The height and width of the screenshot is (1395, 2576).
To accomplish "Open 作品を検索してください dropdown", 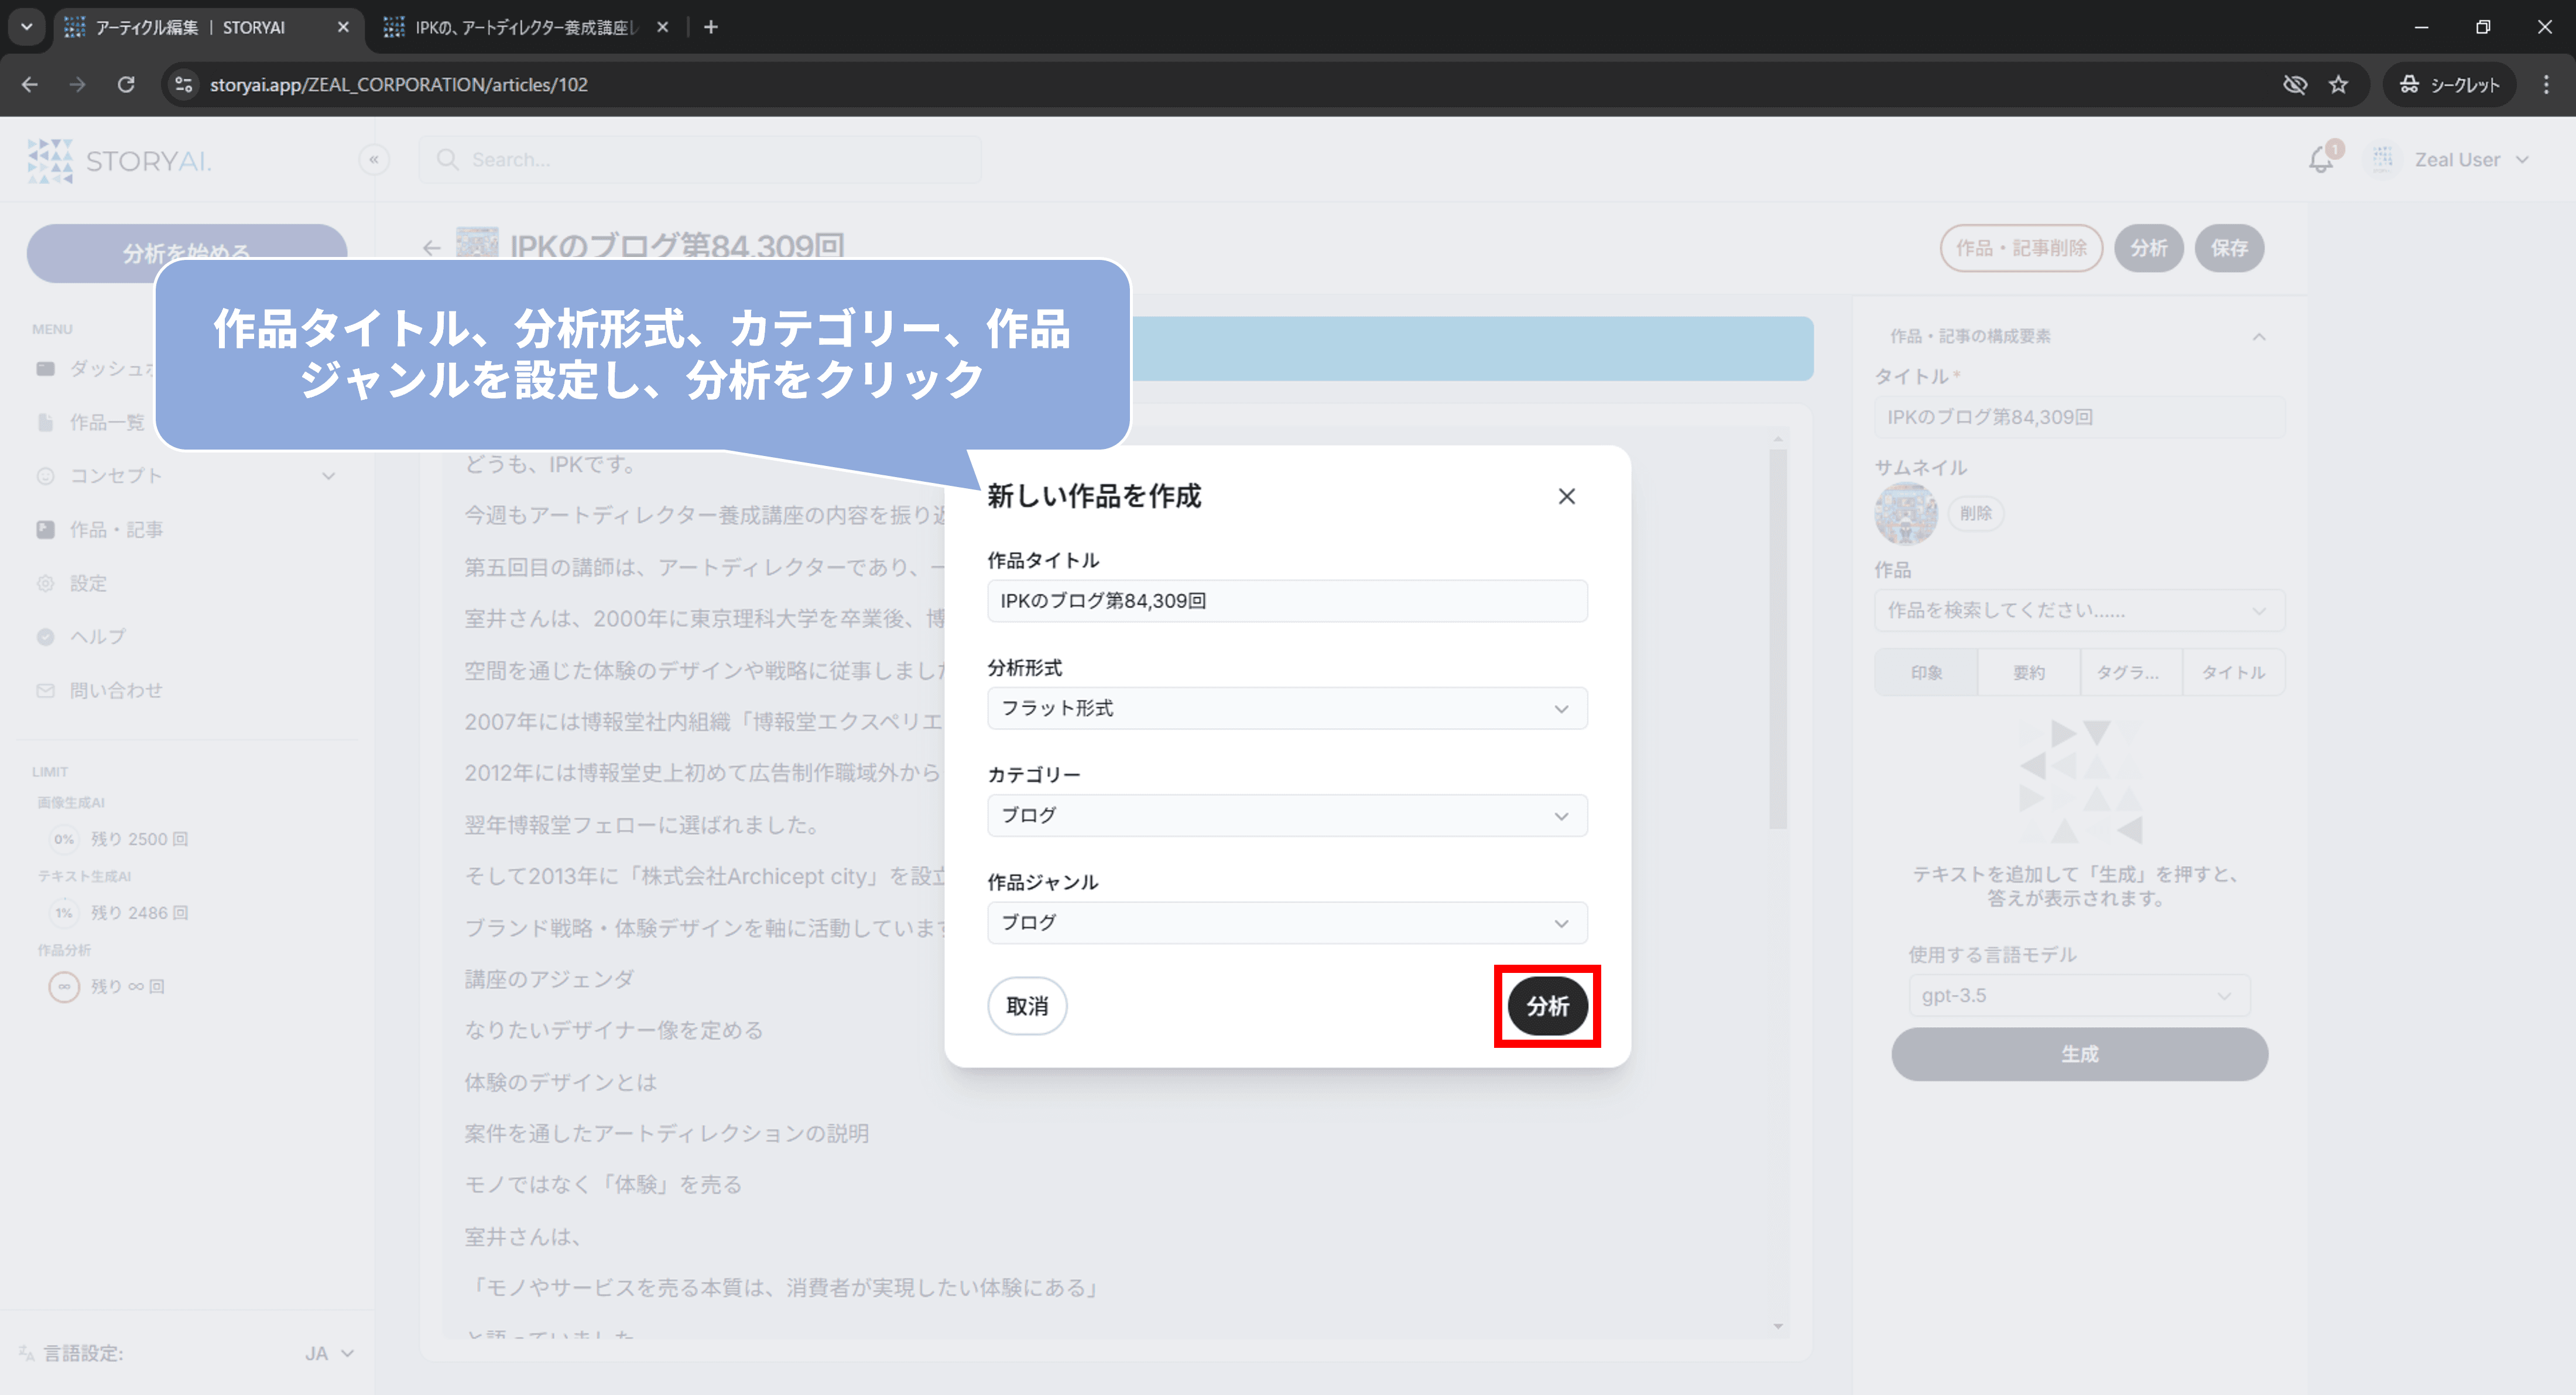I will pos(2079,610).
